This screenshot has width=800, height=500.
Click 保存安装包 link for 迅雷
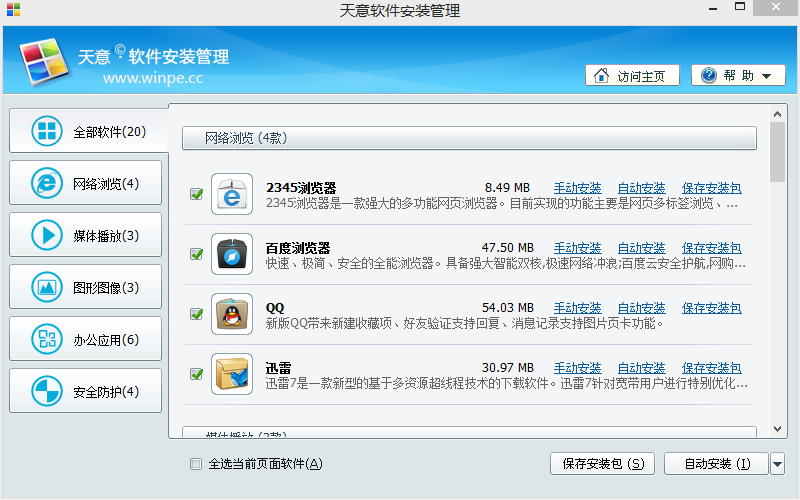click(712, 368)
